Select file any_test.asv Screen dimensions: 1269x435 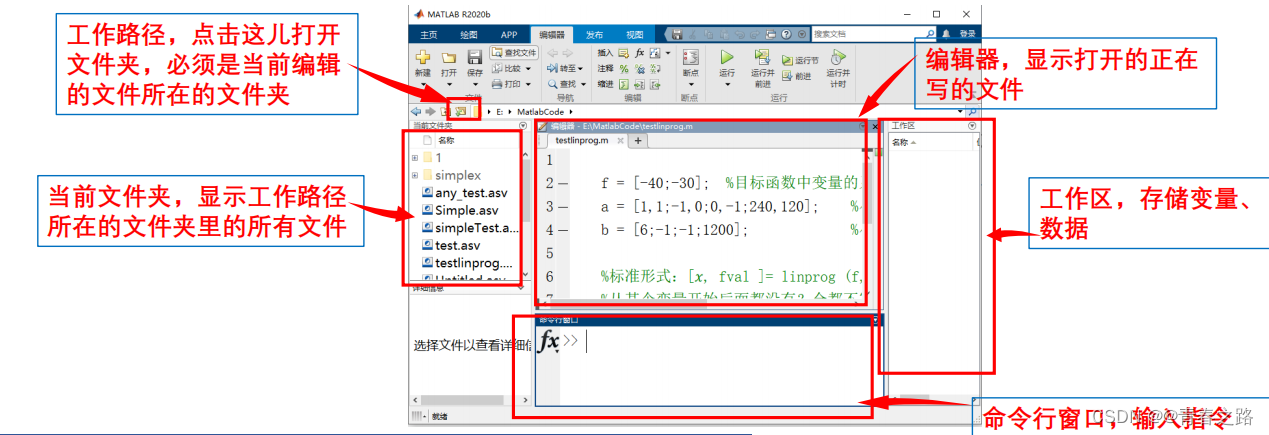(x=466, y=193)
